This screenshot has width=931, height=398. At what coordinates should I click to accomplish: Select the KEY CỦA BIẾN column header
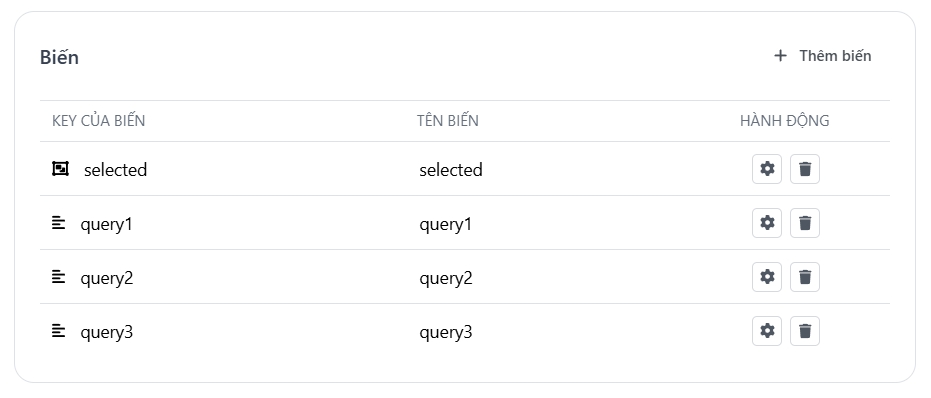coord(99,121)
